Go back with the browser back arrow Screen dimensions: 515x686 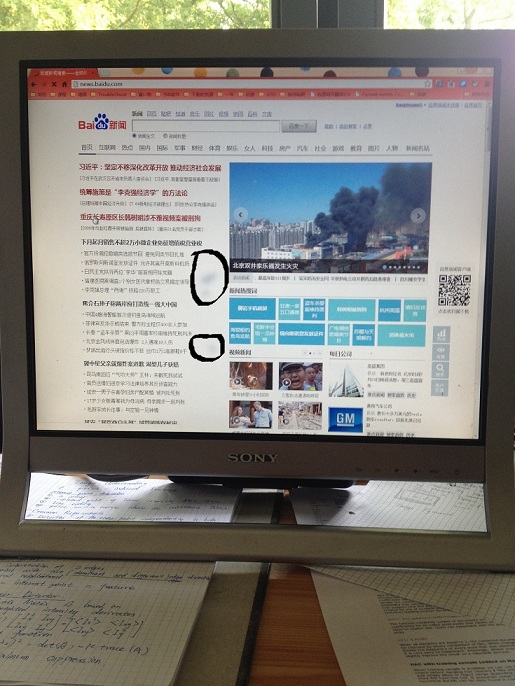point(34,84)
